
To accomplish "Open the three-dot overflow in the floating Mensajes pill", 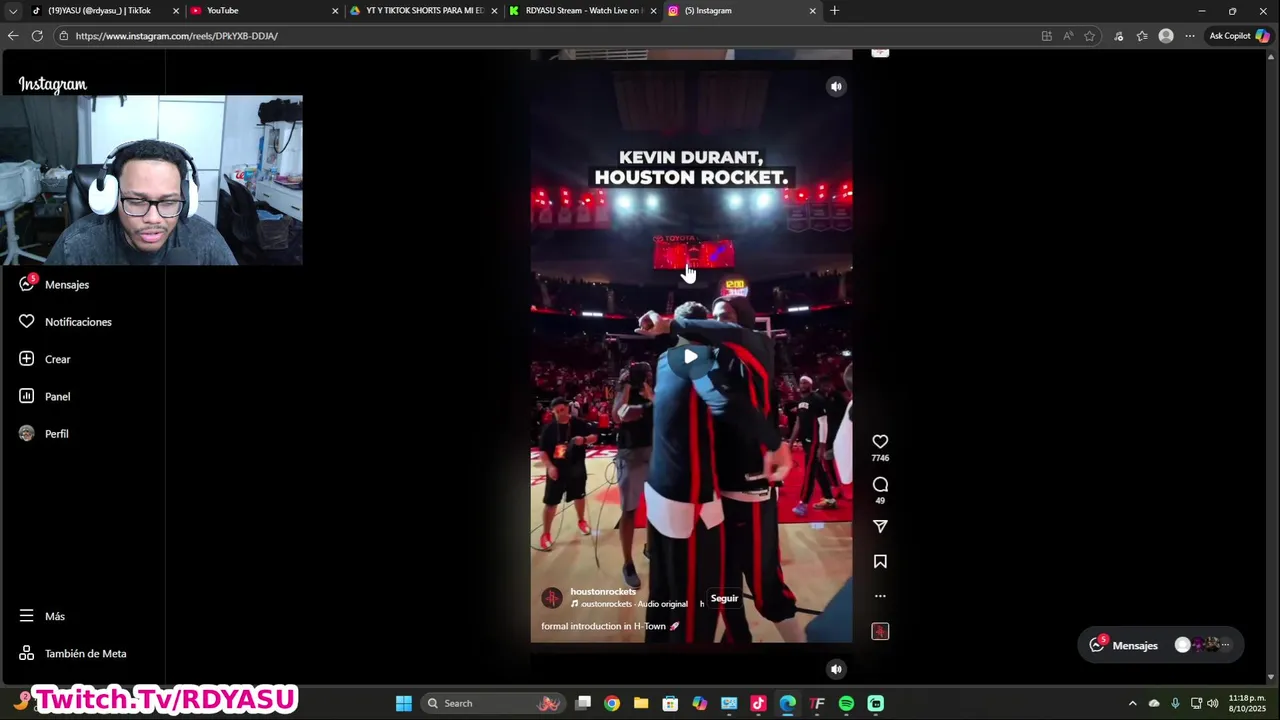I will tap(1226, 645).
